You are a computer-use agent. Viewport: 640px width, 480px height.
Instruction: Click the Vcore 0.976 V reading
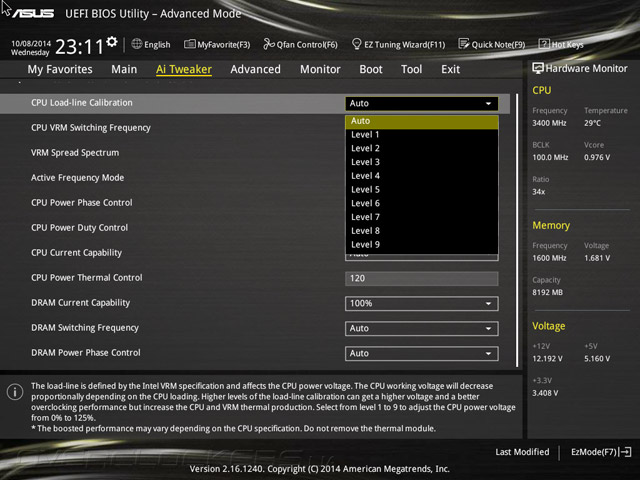click(x=597, y=158)
